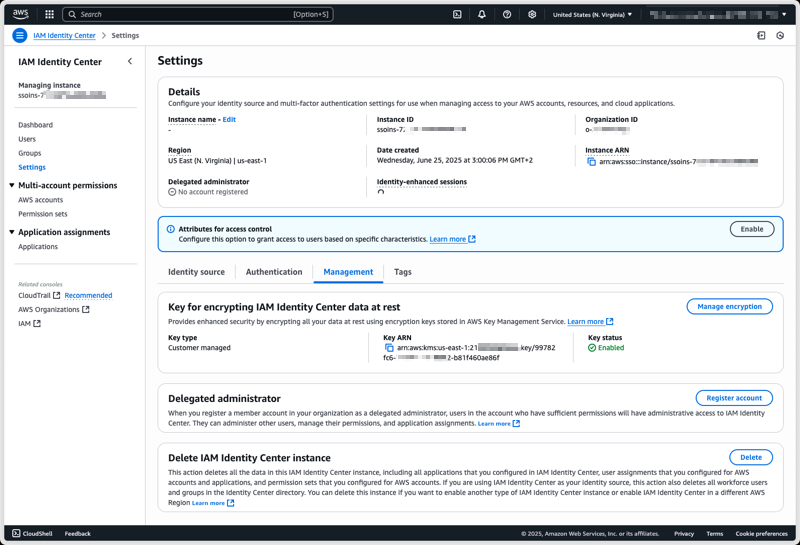The image size is (800, 545).
Task: Collapse the Application assignments section
Action: (12, 232)
